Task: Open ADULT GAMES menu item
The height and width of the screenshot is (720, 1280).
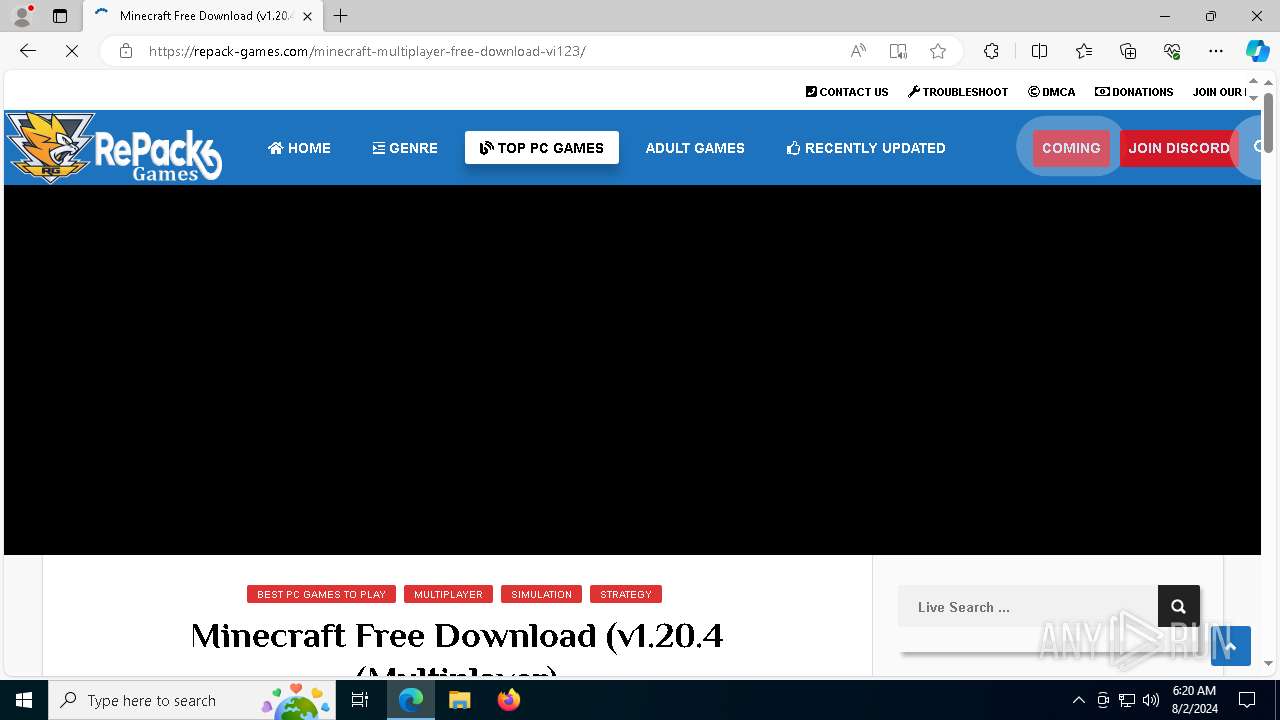Action: pos(695,148)
